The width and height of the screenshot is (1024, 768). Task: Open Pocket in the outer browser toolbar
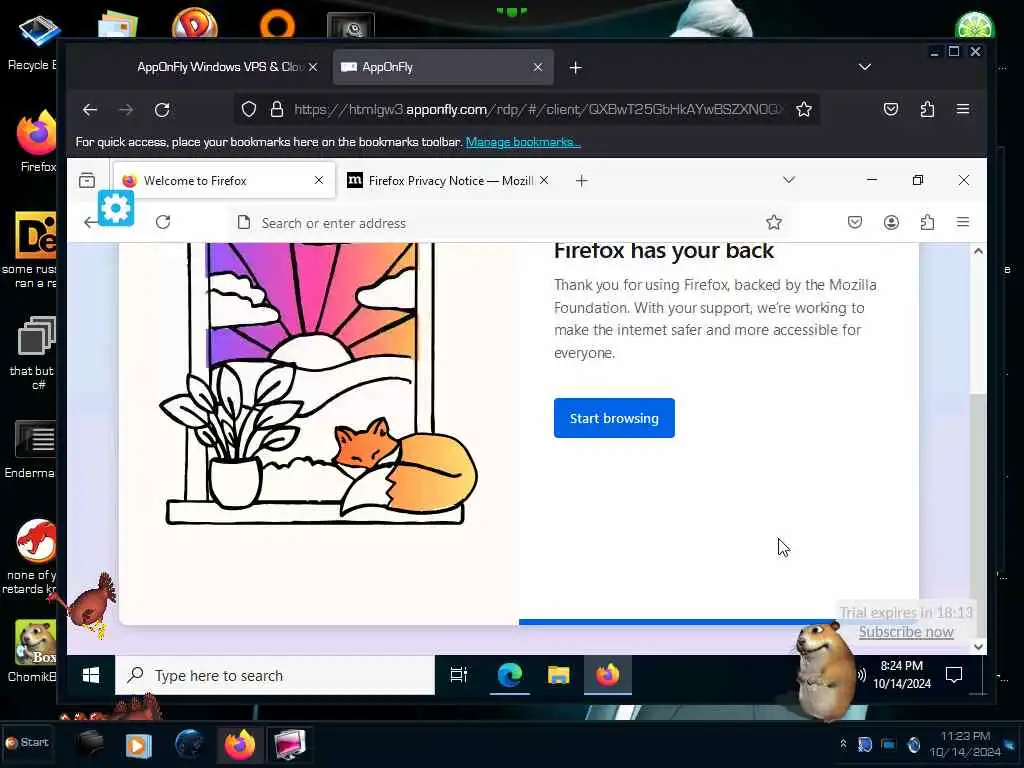click(x=891, y=109)
